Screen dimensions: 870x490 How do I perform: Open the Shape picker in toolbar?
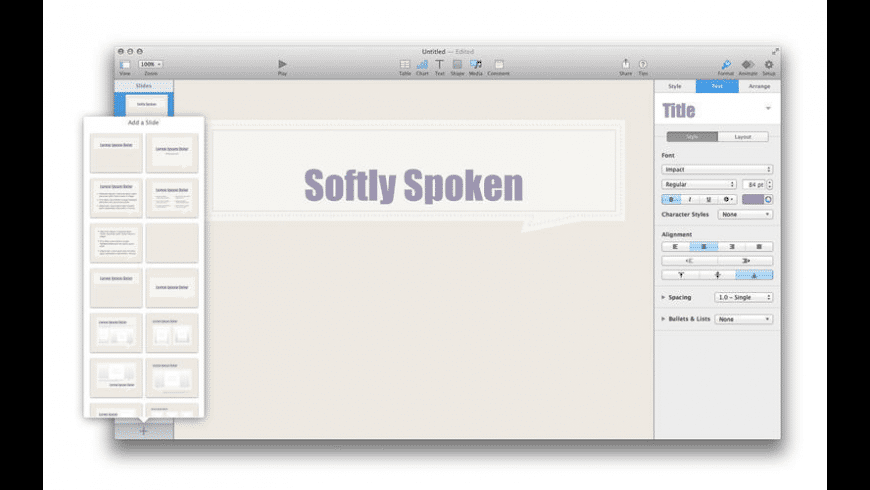457,64
